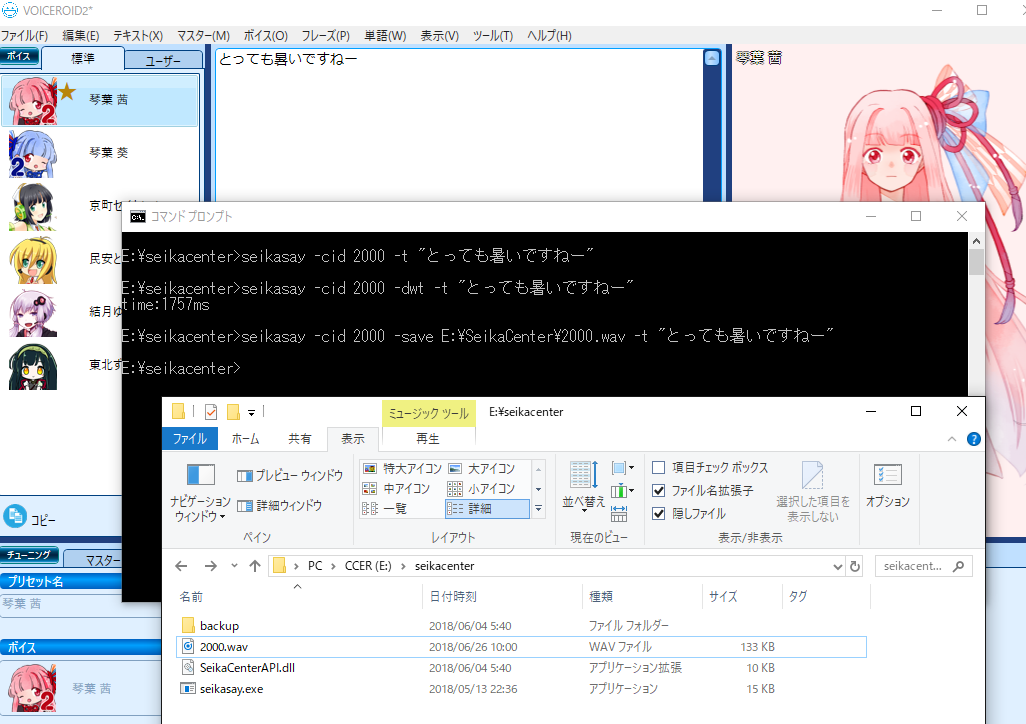Click the Copy (コピー) icon in VOICEROID2
Screen dimensions: 1026x724
pyautogui.click(x=15, y=516)
